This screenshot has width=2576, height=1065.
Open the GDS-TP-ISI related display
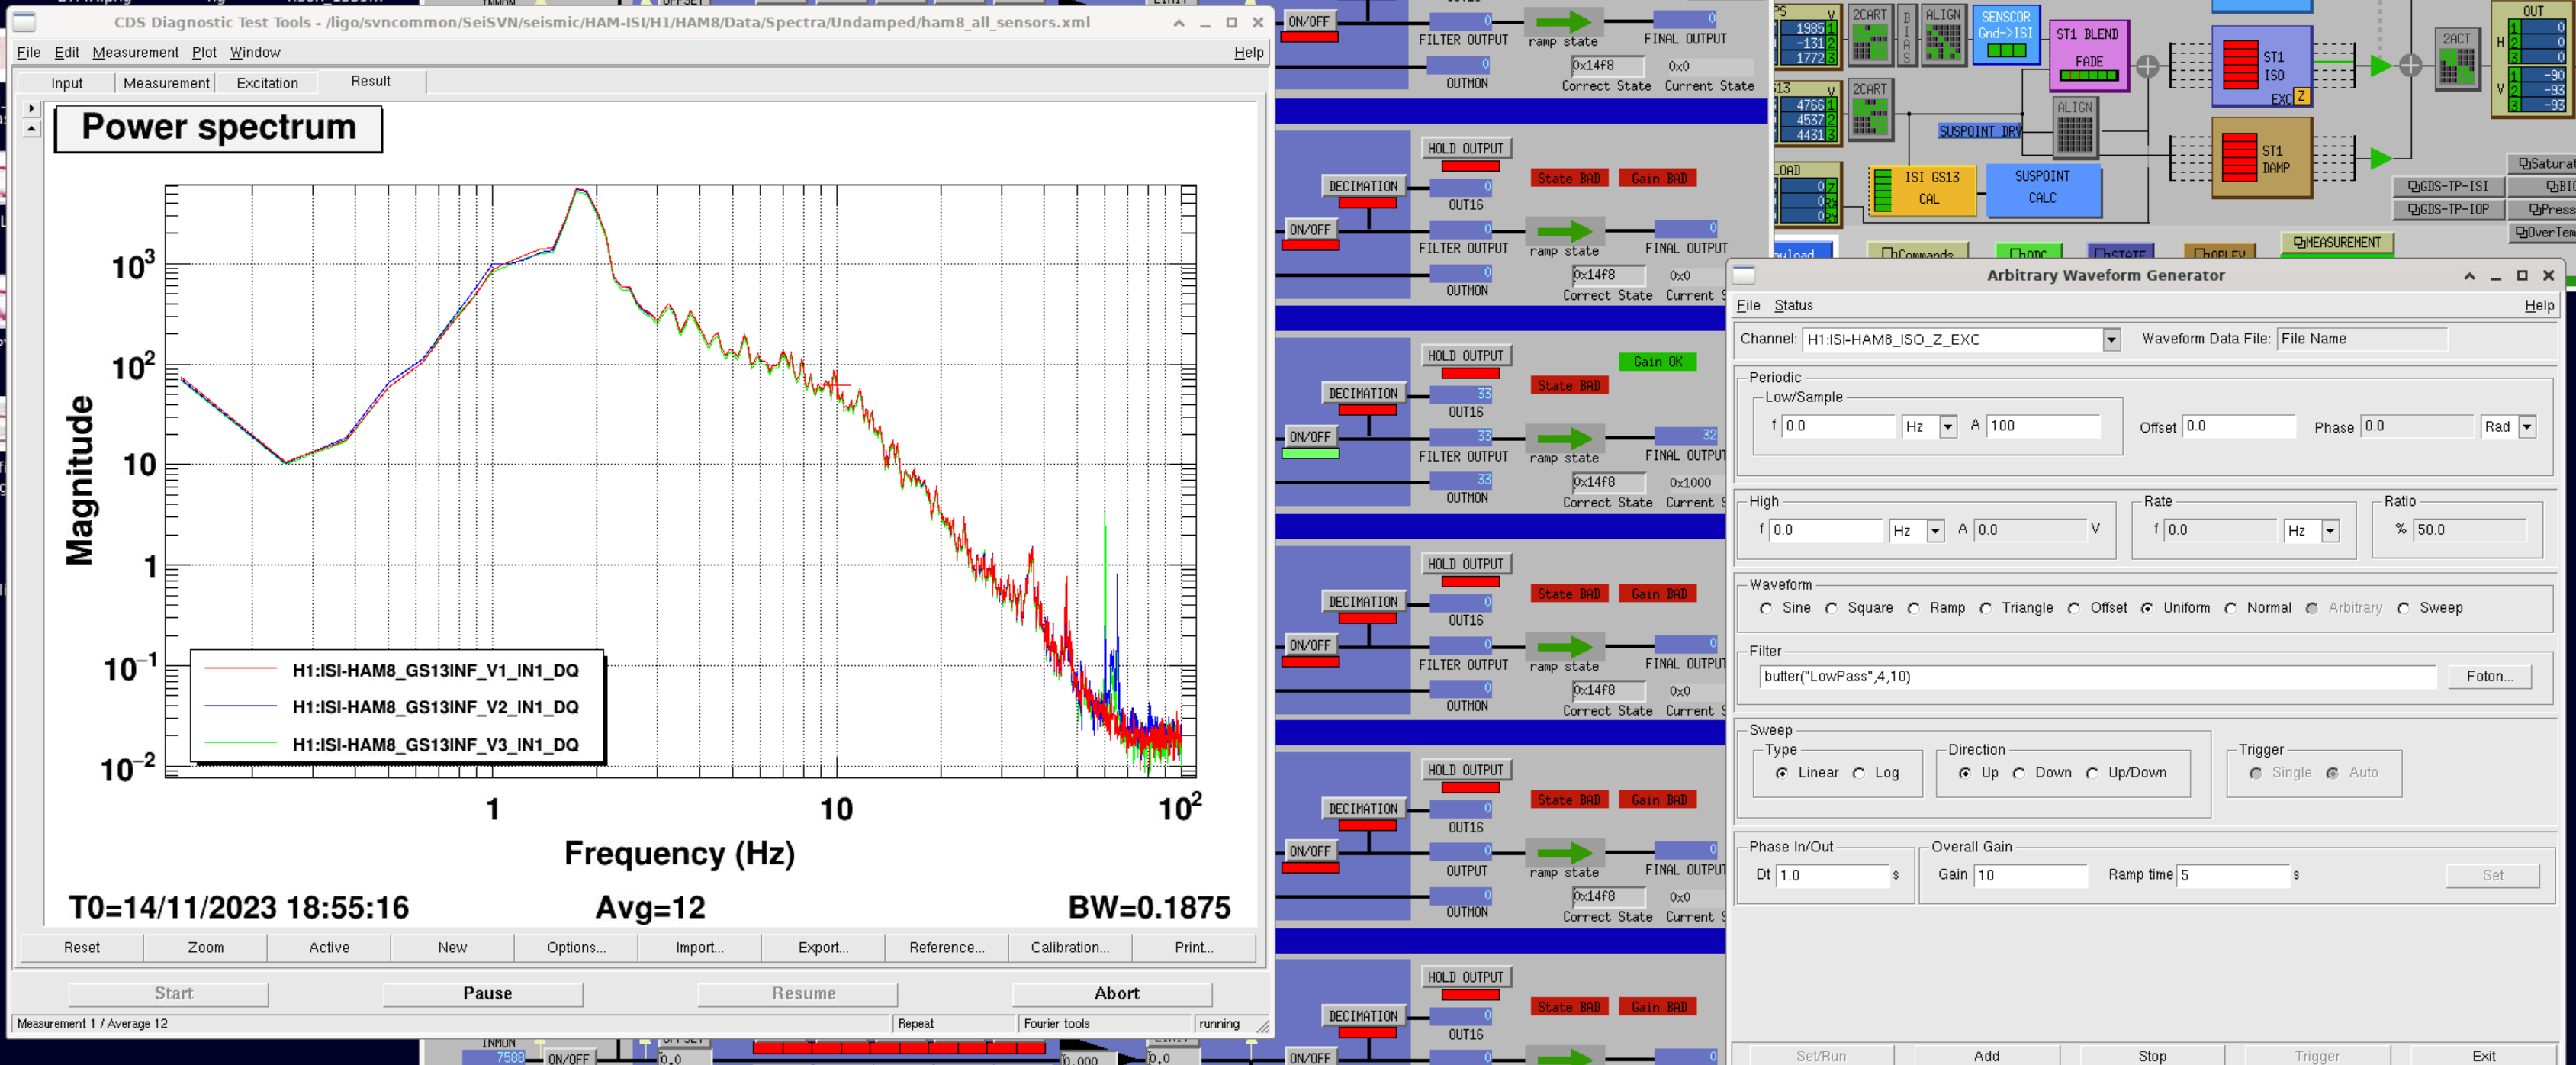[x=2448, y=186]
